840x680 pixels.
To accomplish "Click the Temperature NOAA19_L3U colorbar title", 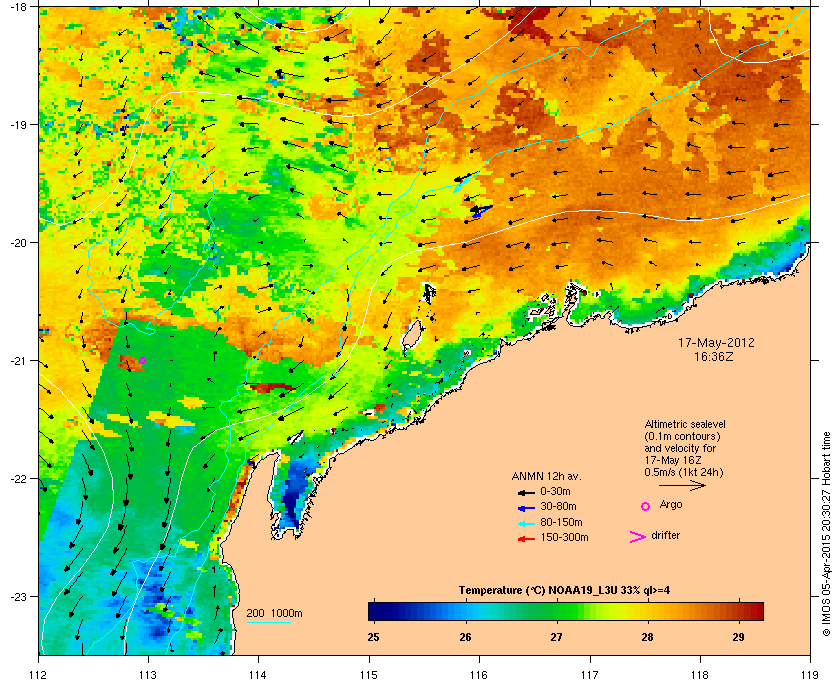I will 564,591.
